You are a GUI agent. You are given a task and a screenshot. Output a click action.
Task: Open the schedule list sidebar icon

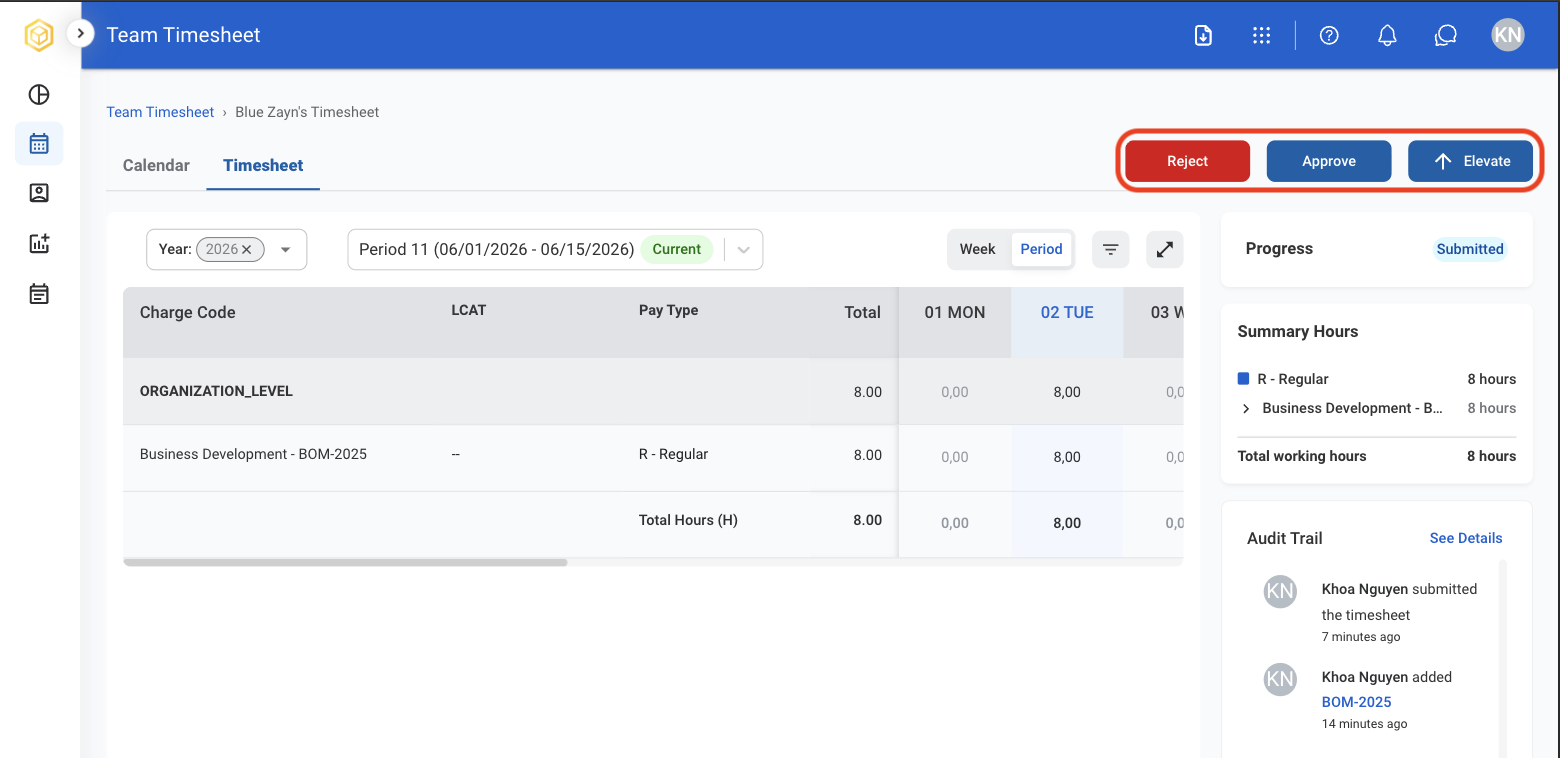coord(39,294)
